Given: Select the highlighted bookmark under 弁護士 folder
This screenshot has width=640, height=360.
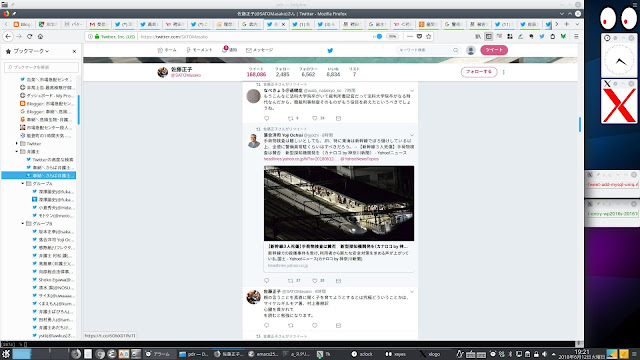Looking at the screenshot, I should tap(39, 176).
